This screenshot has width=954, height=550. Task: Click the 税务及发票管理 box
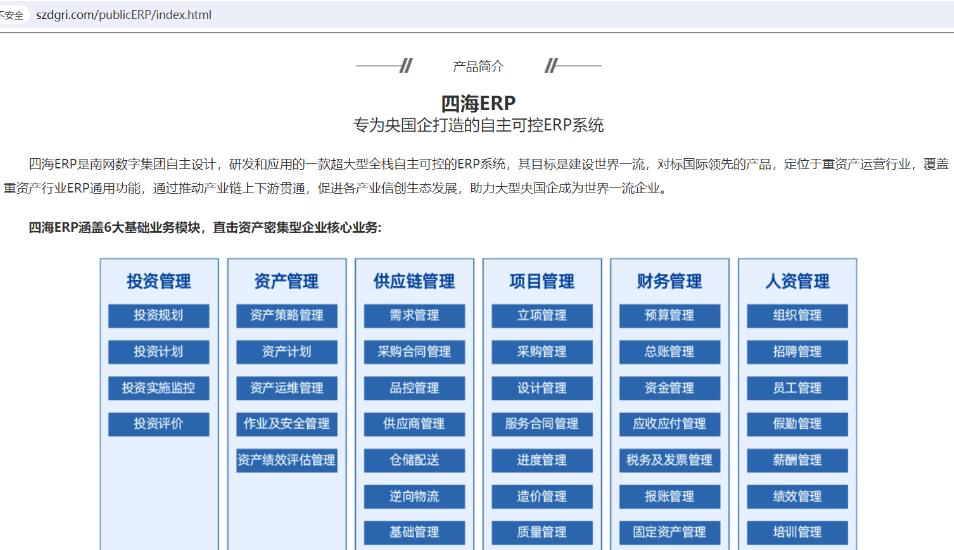(x=669, y=461)
